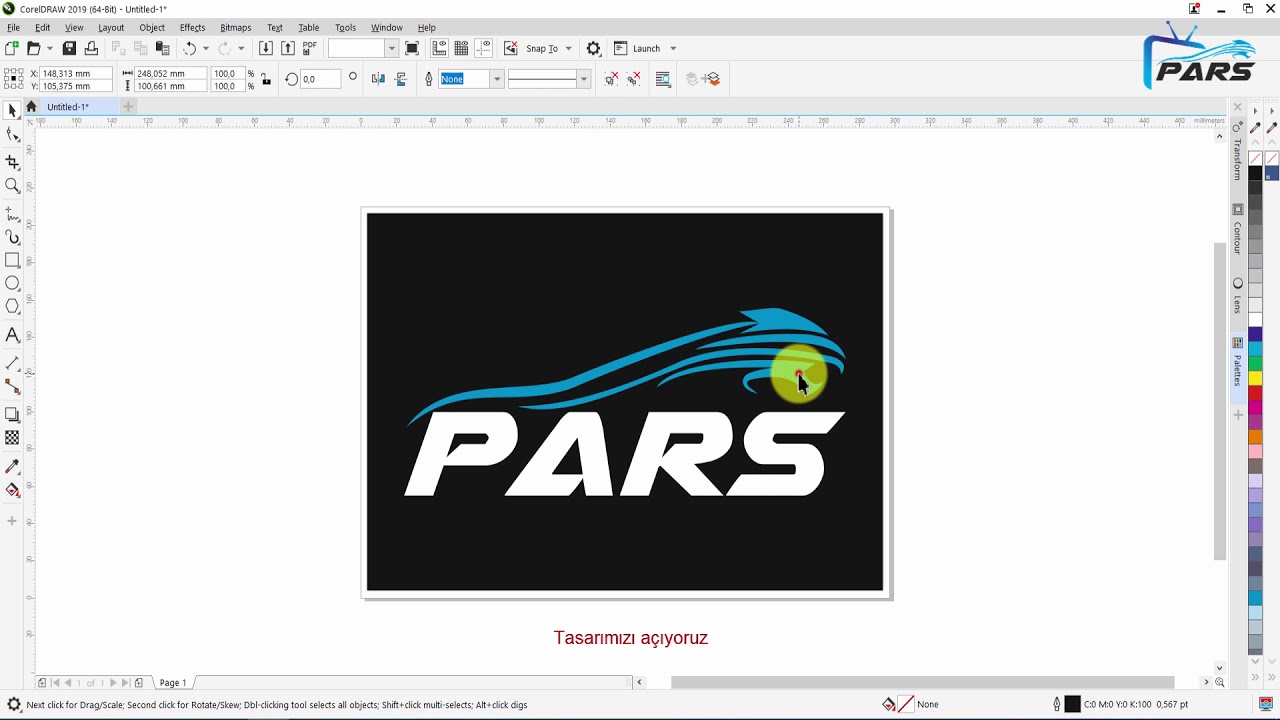Pick the red color swatch
Screen dimensions: 1280x720
point(1255,391)
